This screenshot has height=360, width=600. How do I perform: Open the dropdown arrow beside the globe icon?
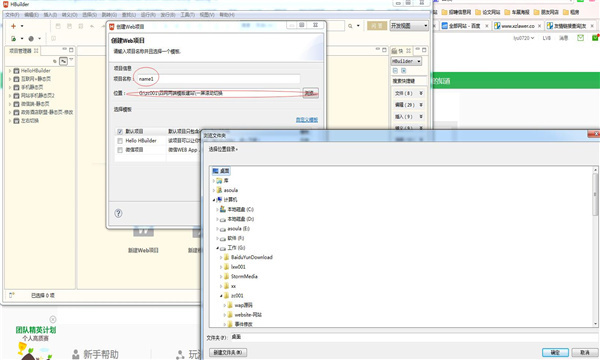39,39
